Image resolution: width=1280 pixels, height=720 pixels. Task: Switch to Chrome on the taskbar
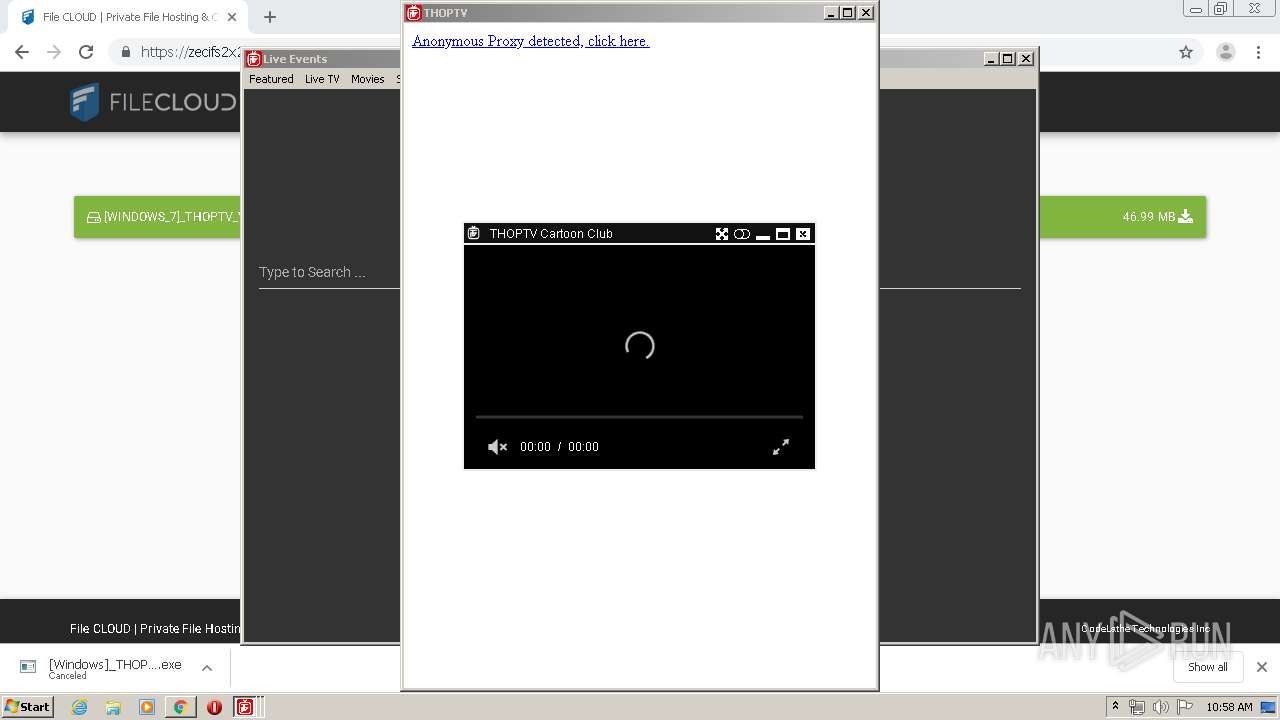[180, 707]
